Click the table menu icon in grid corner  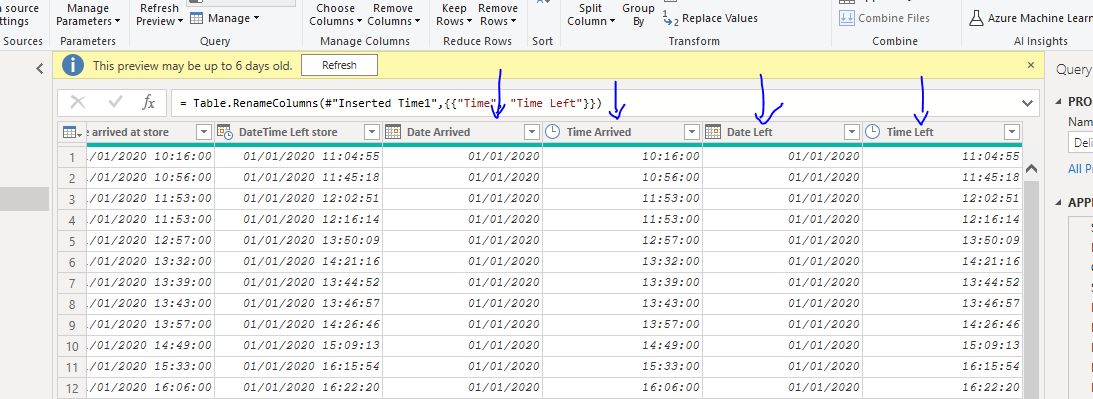point(72,132)
